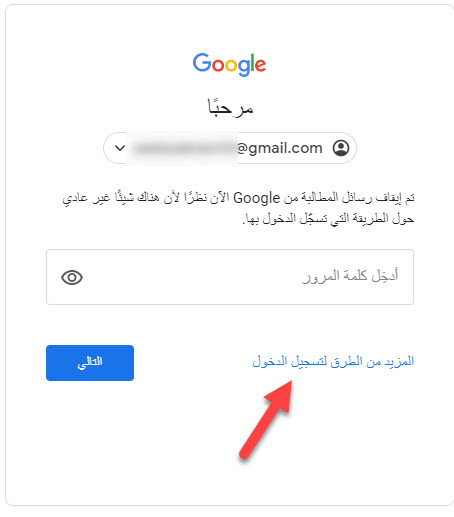Screen dimensions: 454x517
Task: Select the second line حول الطريقة التي تسجّل
Action: 328,219
